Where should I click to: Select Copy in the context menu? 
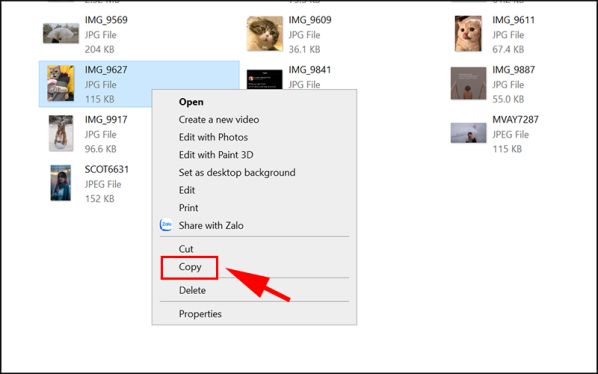190,267
